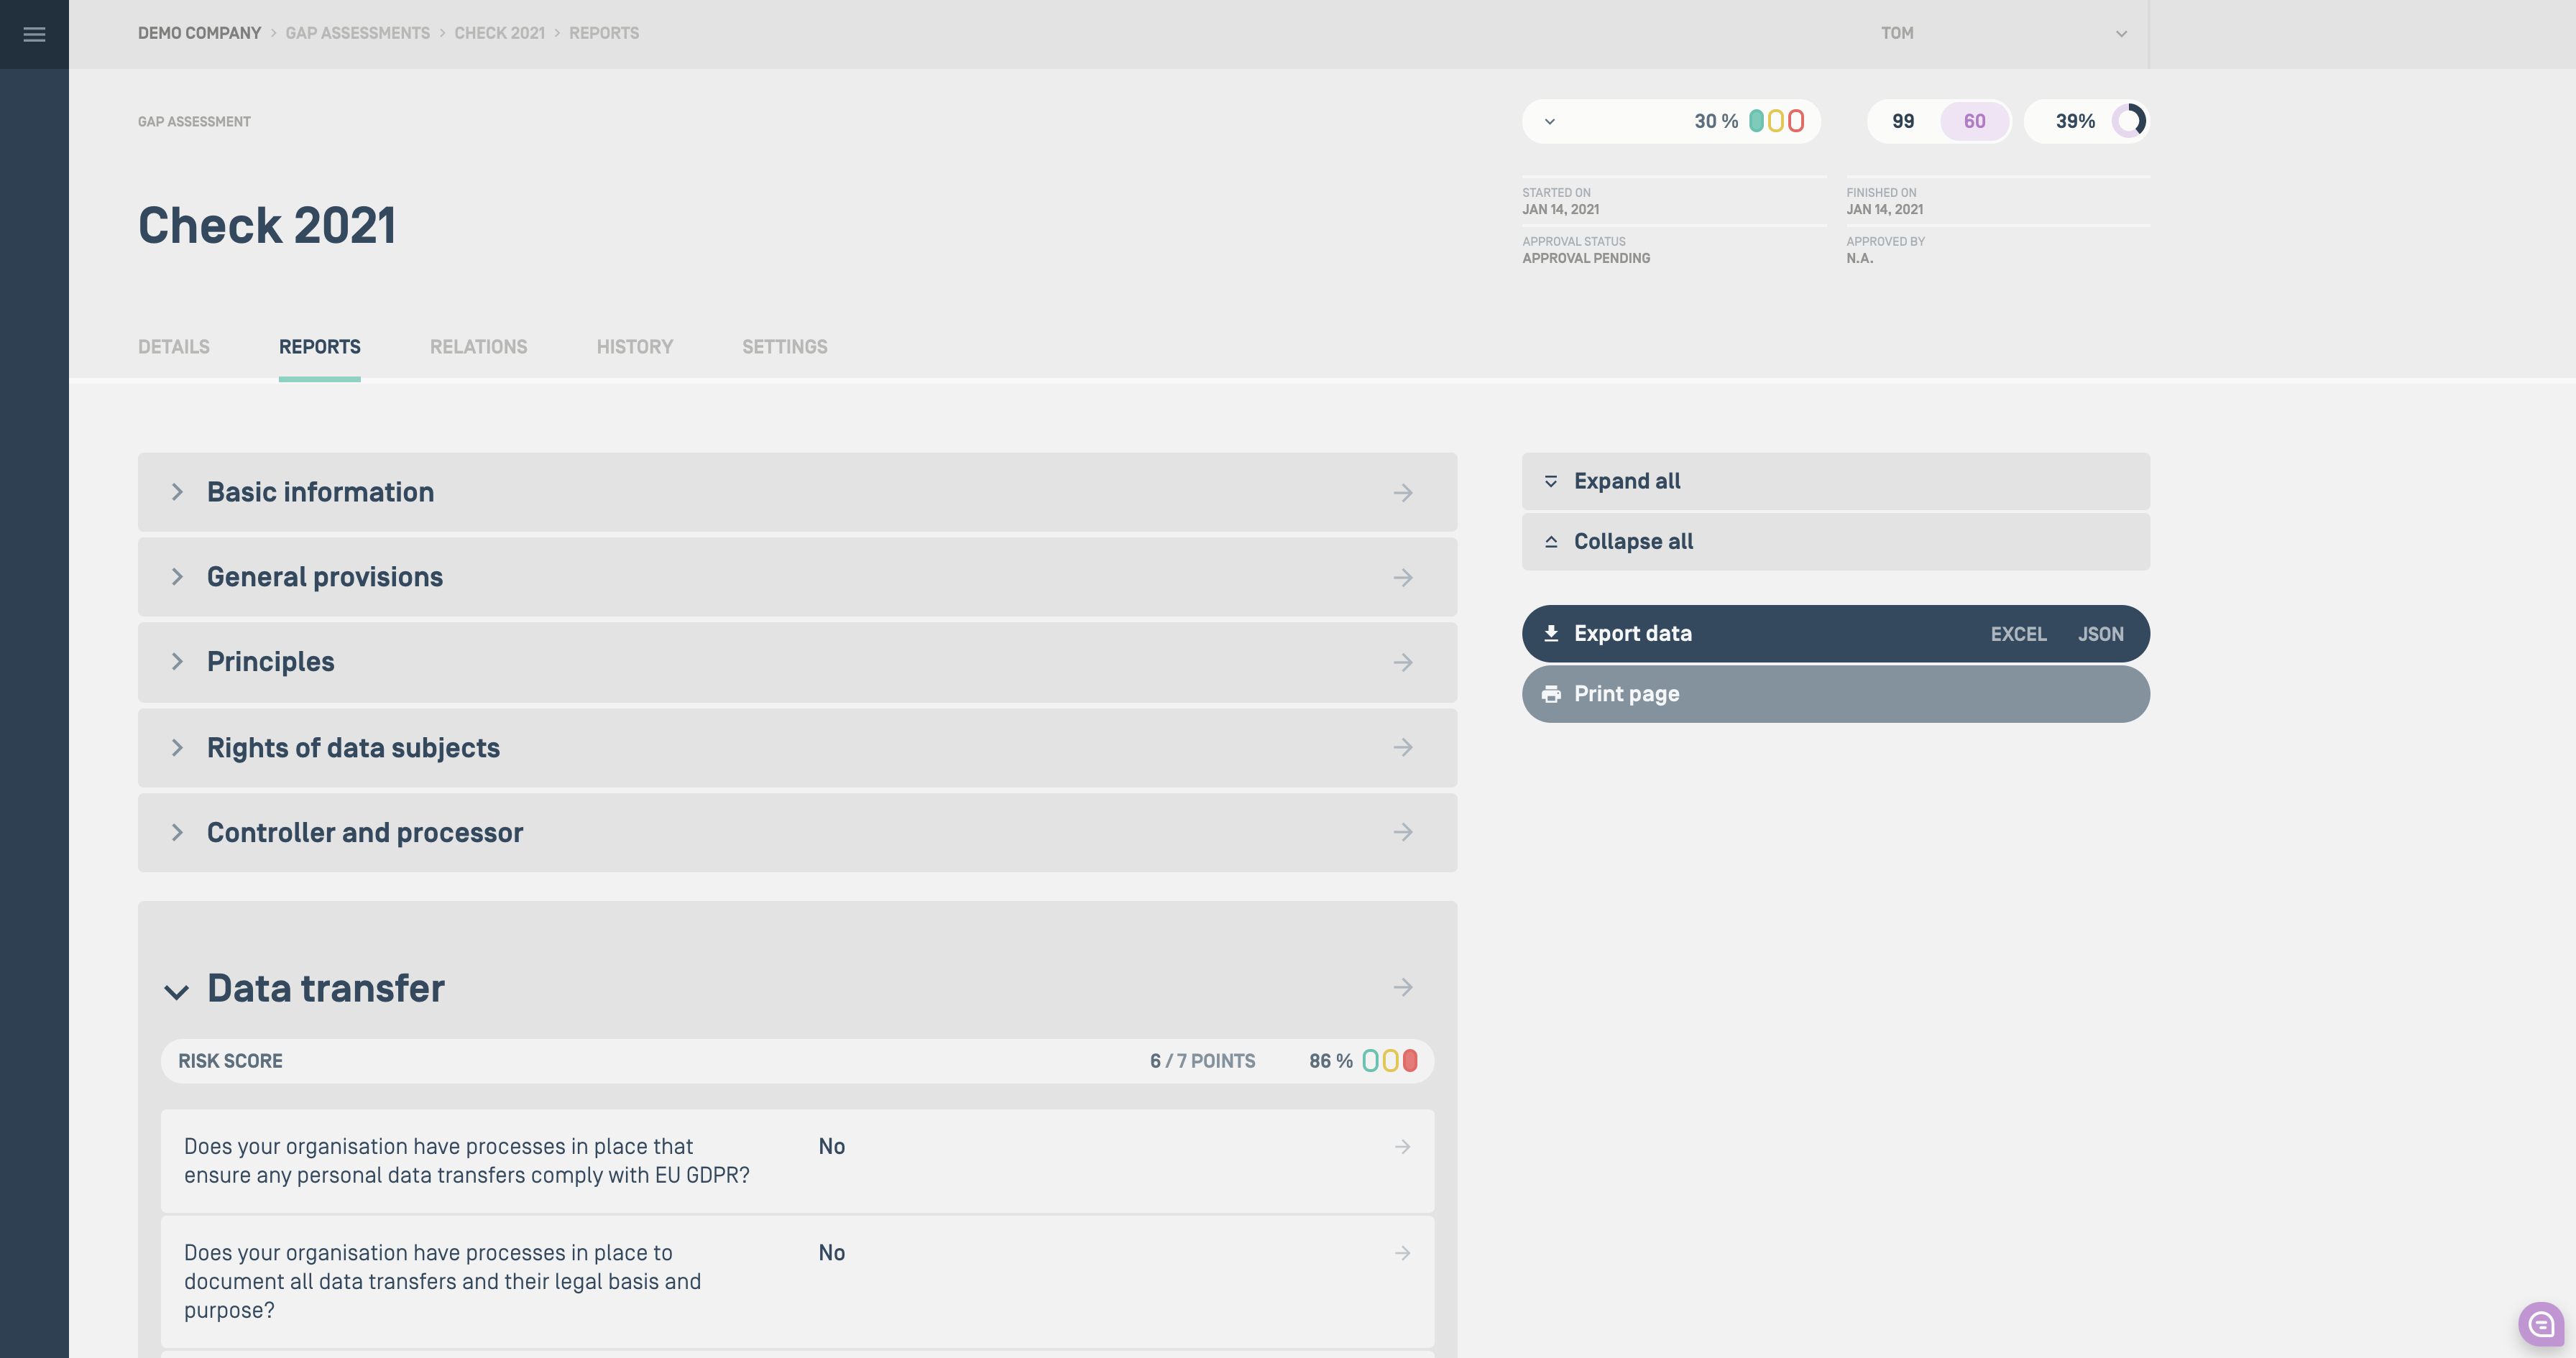Toggle the 99 count pill
Screen dimensions: 2576x1358
coord(1903,121)
